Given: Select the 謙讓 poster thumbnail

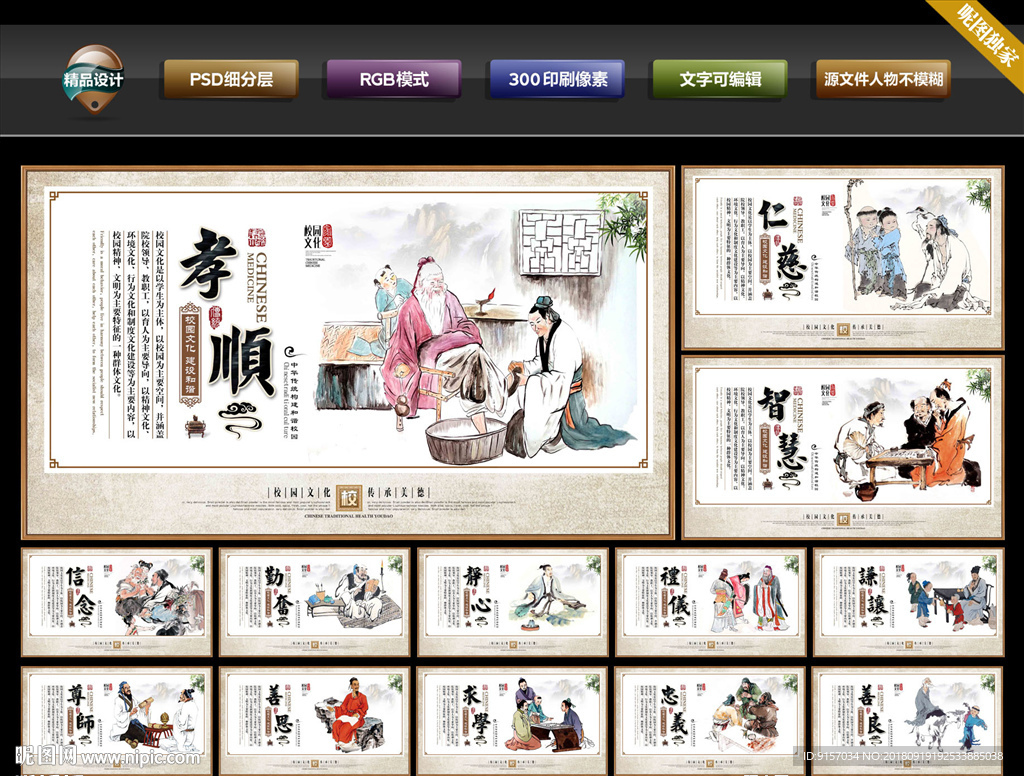Looking at the screenshot, I should (908, 602).
